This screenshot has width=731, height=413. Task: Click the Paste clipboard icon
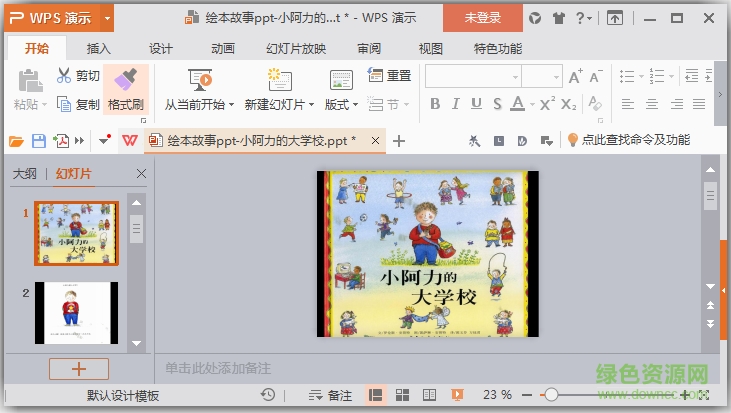tap(30, 81)
